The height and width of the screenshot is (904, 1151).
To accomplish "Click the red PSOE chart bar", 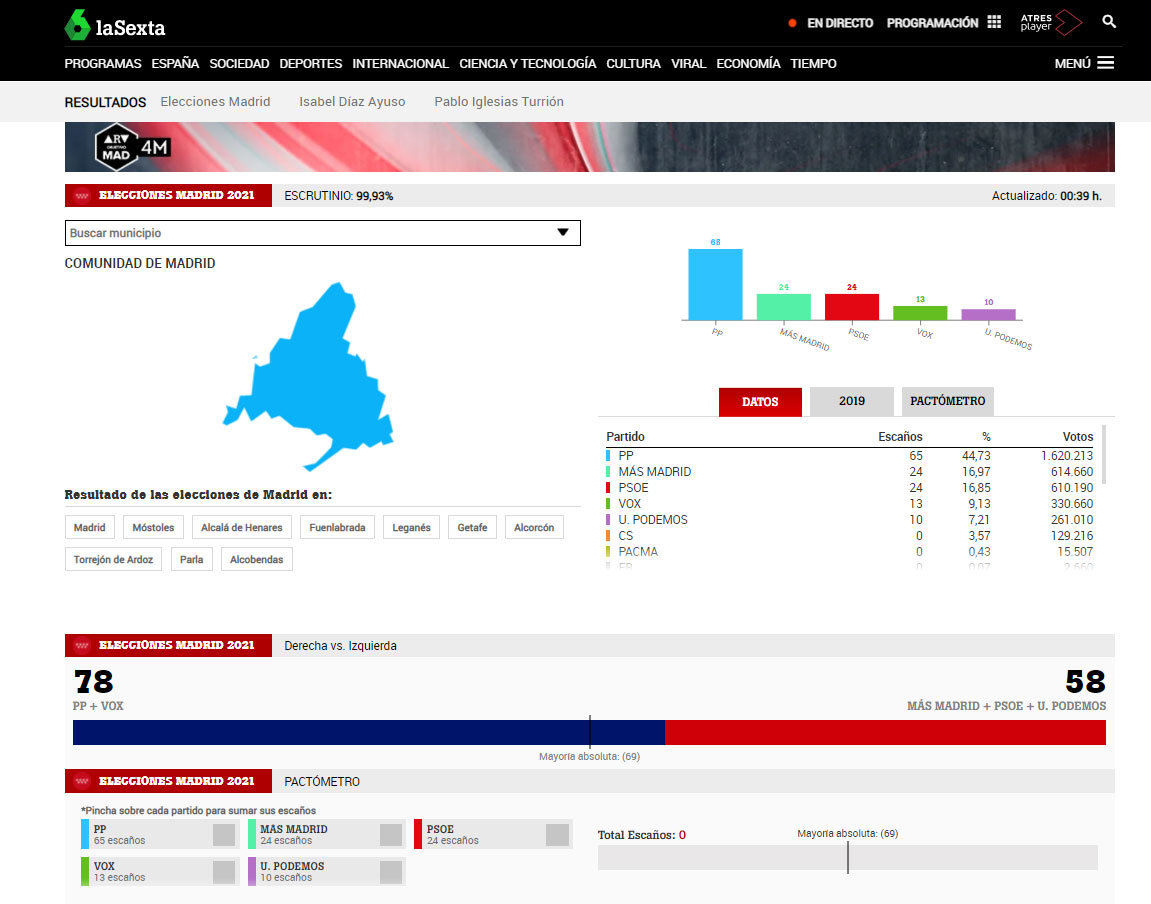I will (x=852, y=307).
